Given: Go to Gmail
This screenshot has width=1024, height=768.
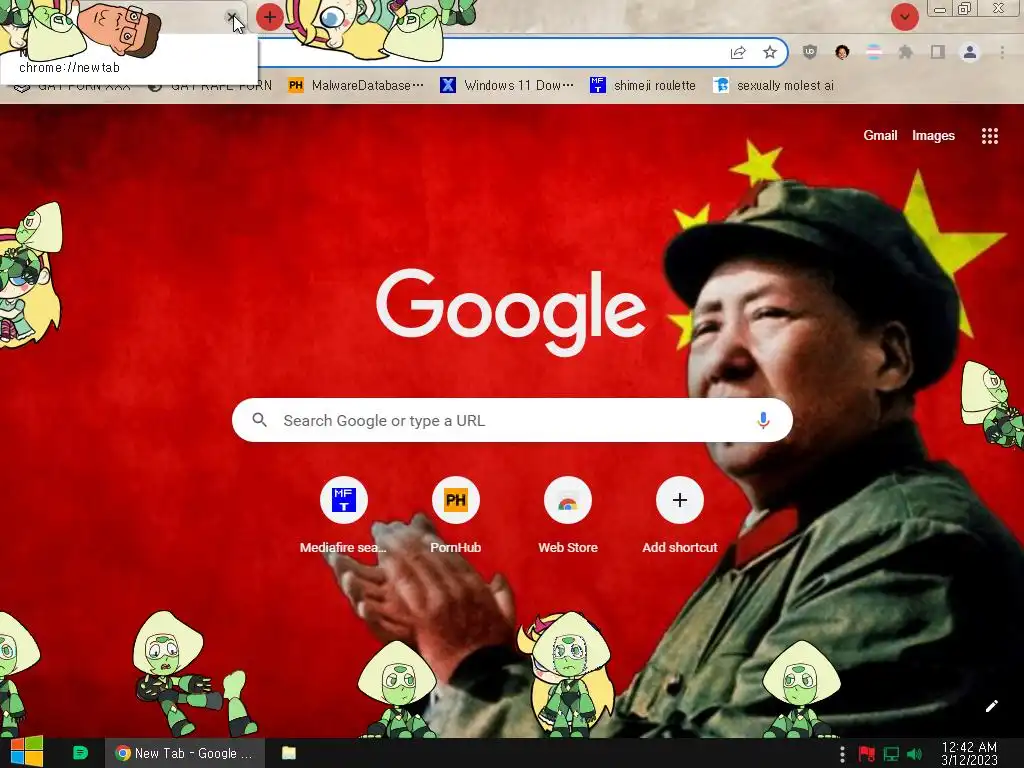Looking at the screenshot, I should coord(880,135).
